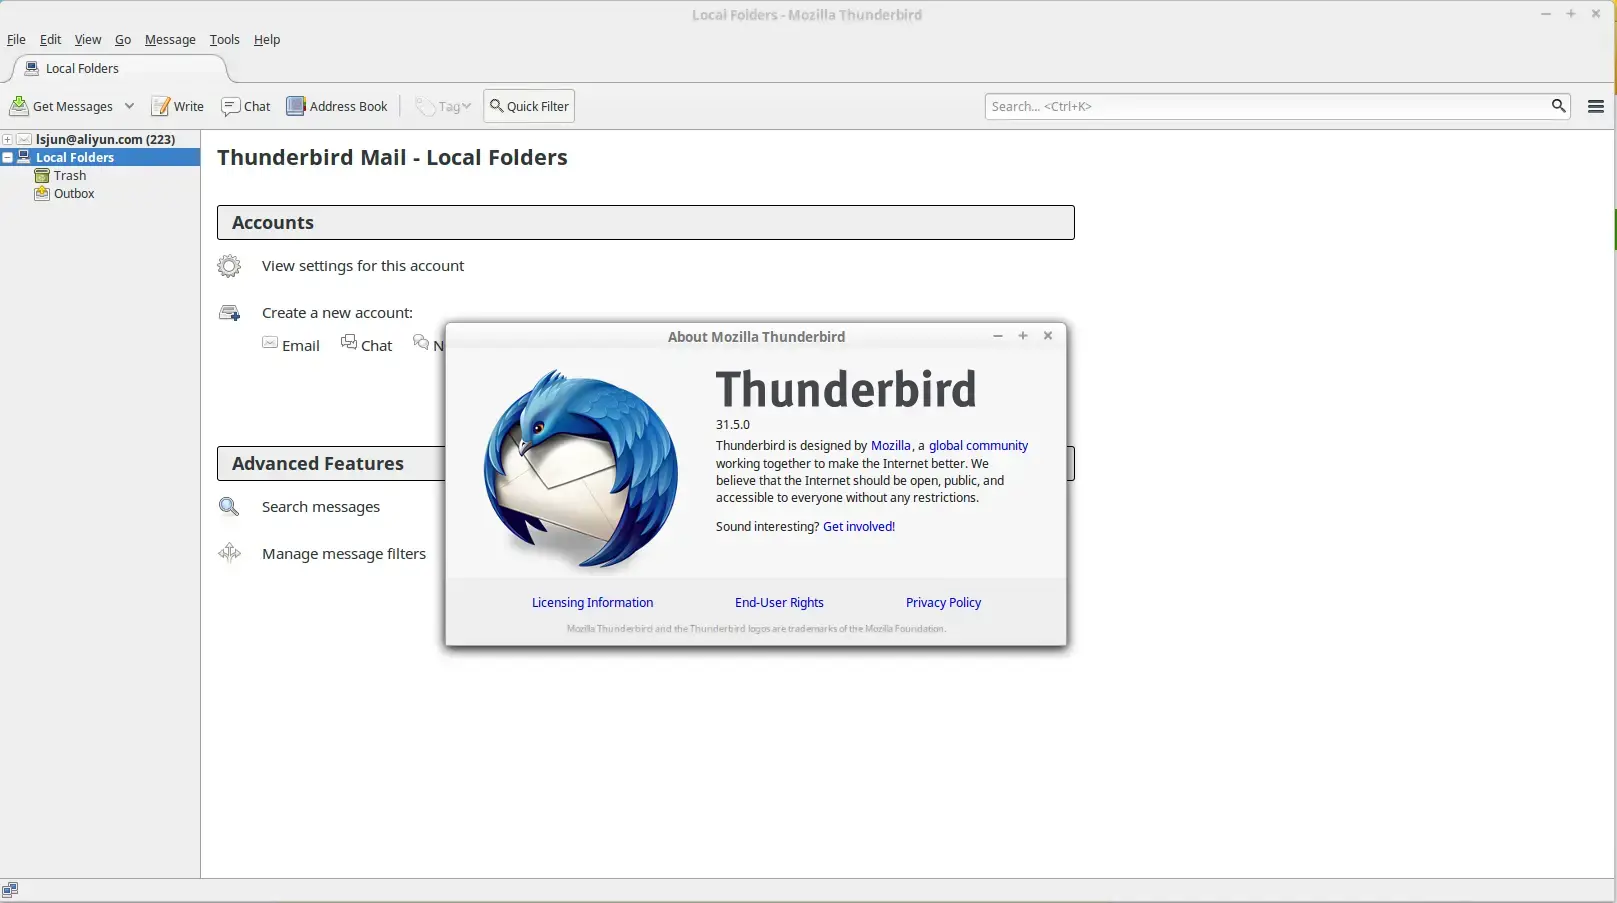Viewport: 1617px width, 903px height.
Task: Open Write new message composer
Action: (177, 106)
